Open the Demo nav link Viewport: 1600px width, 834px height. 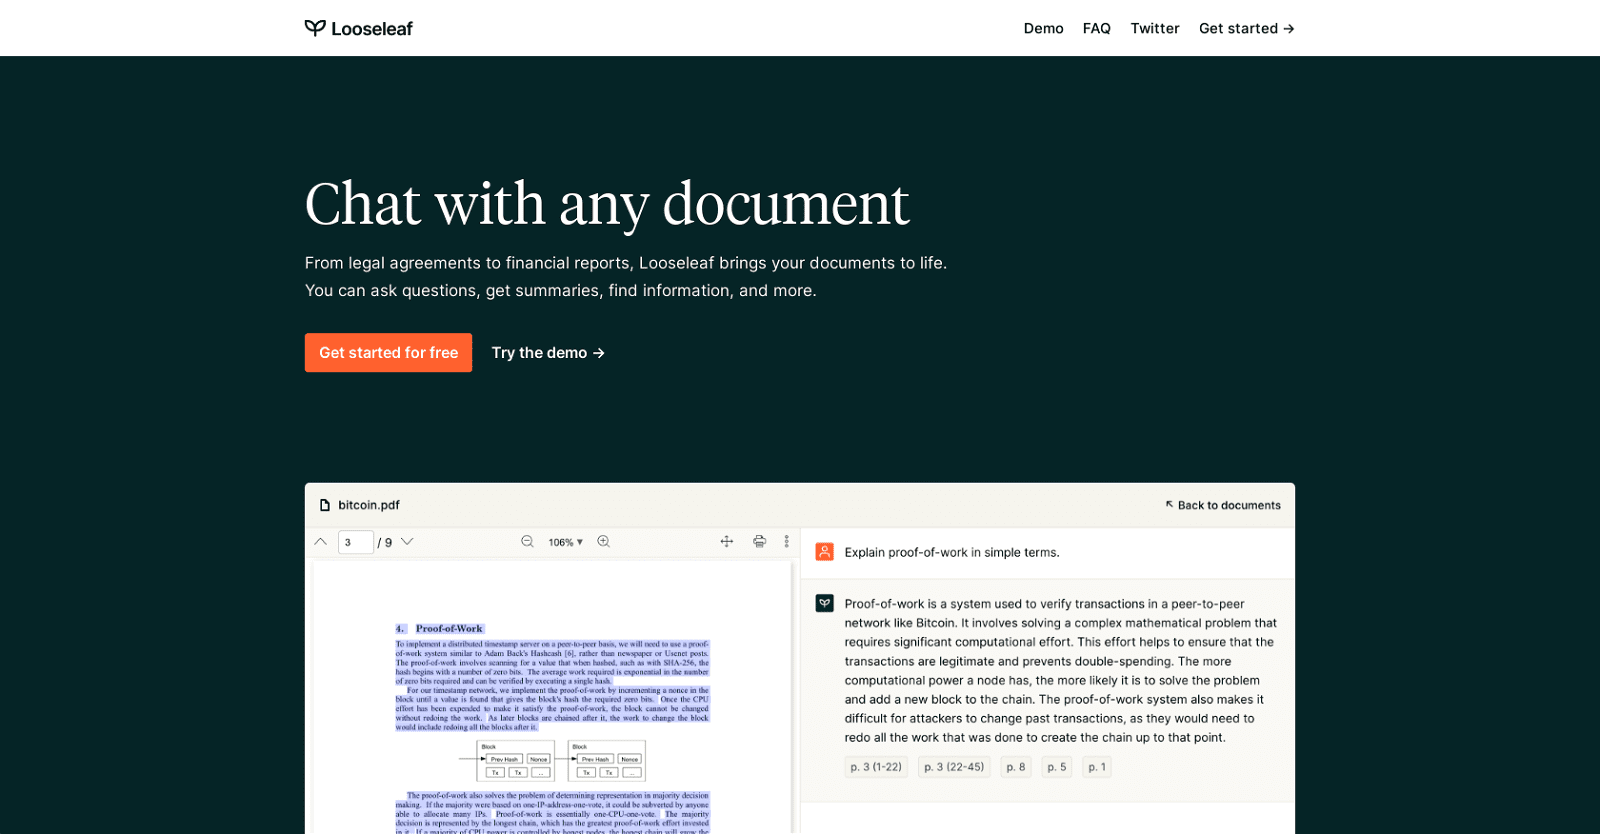pyautogui.click(x=1043, y=29)
